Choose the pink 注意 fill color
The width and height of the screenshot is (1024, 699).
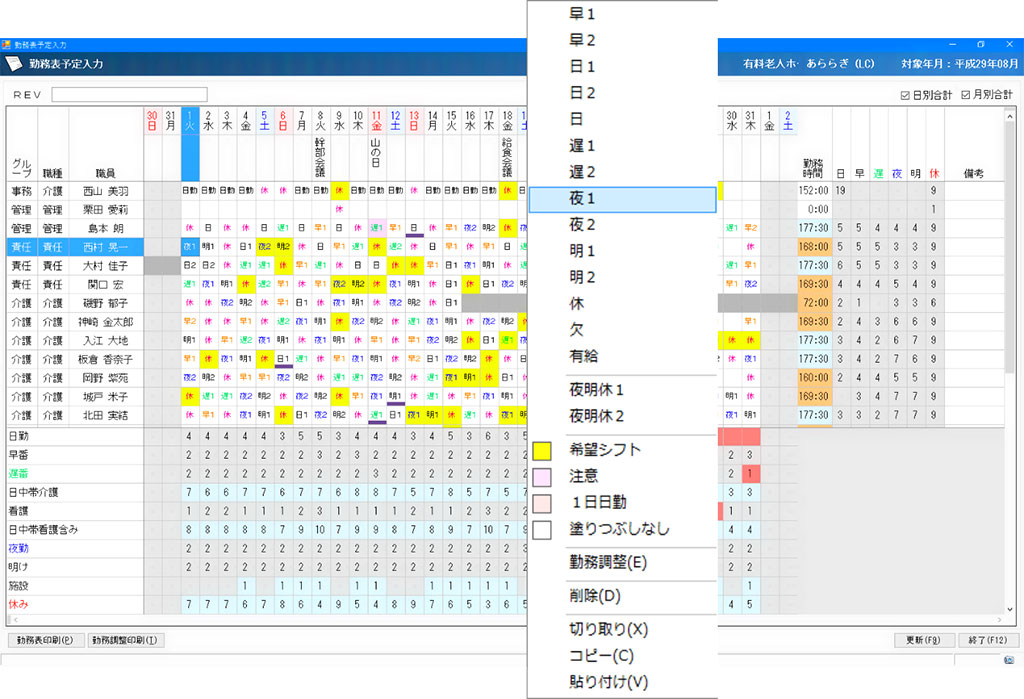(x=542, y=477)
